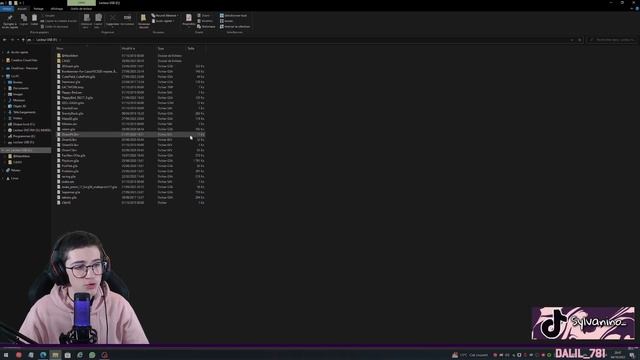Click the search box in Explorer
The height and width of the screenshot is (360, 640).
pos(612,40)
